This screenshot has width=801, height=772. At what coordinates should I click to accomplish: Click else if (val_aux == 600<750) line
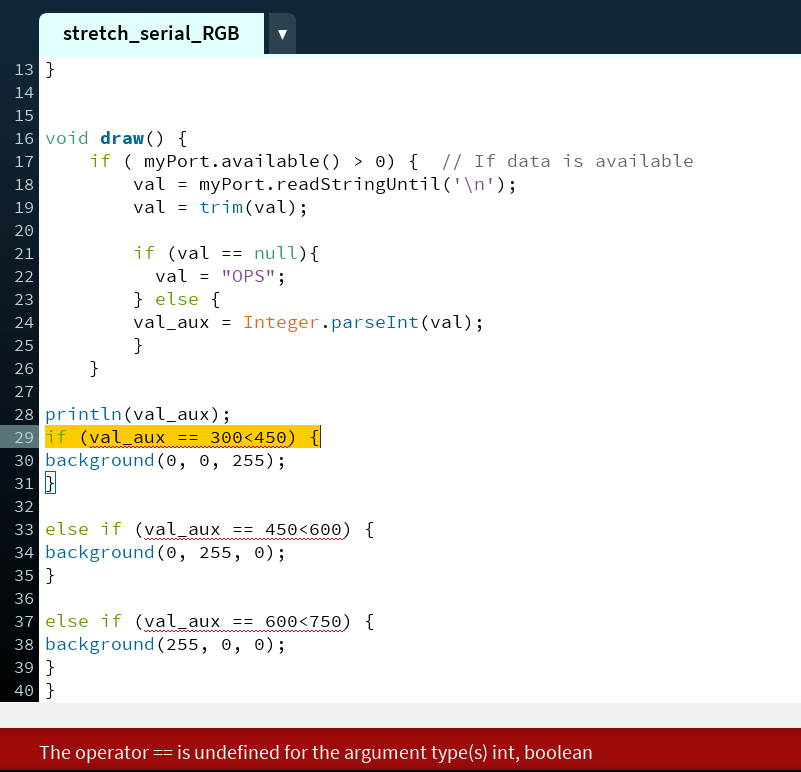pyautogui.click(x=209, y=621)
